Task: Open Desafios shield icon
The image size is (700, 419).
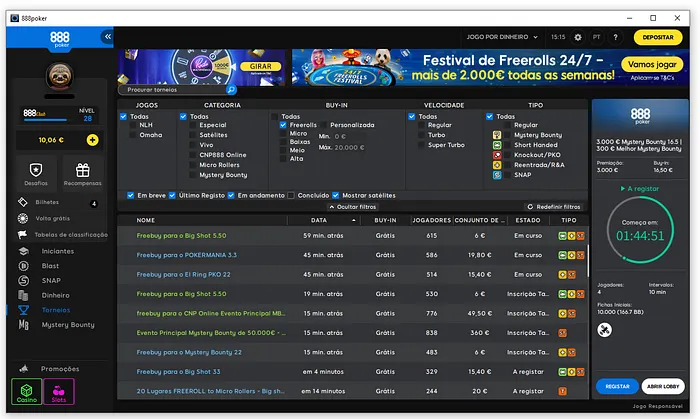Action: click(x=36, y=170)
